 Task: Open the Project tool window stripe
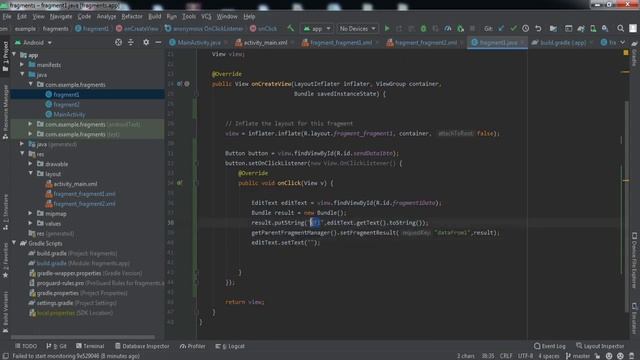5,57
